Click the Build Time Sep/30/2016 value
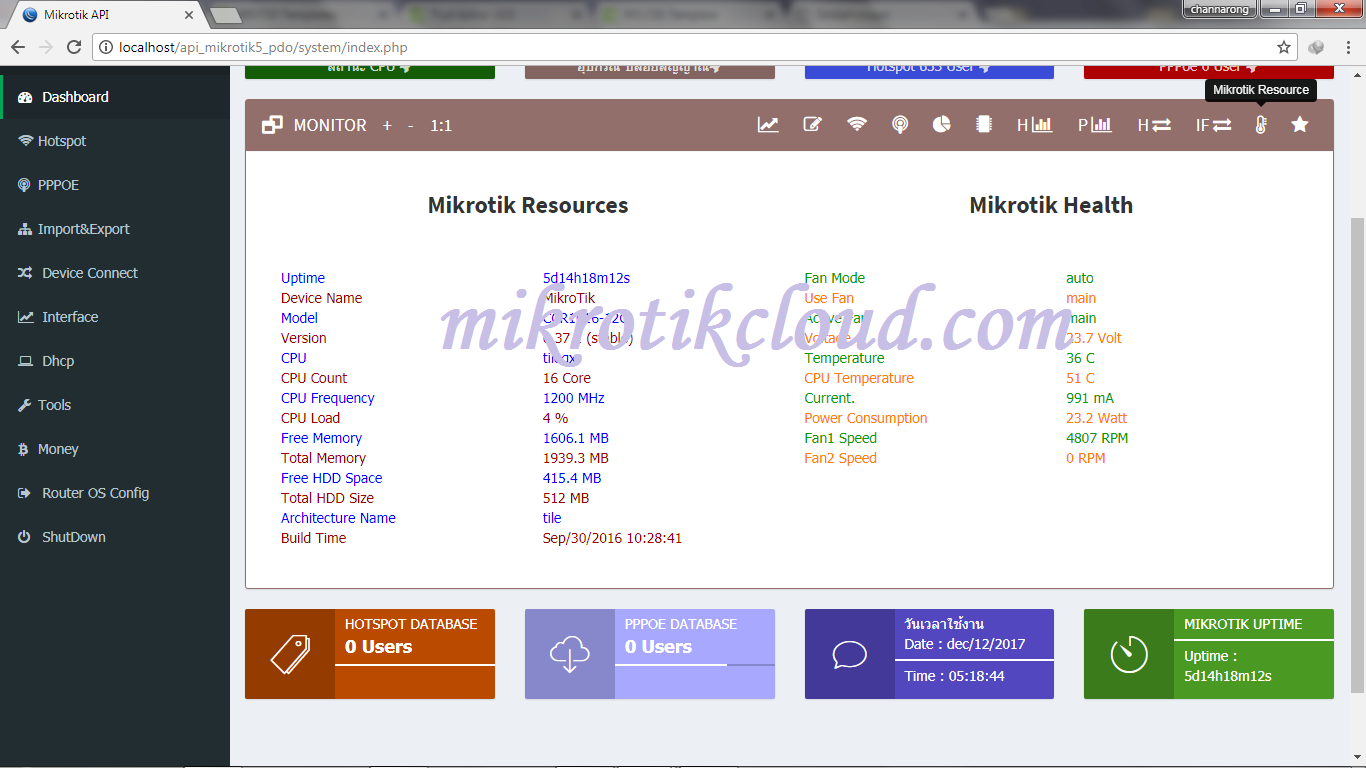1366x768 pixels. [613, 538]
